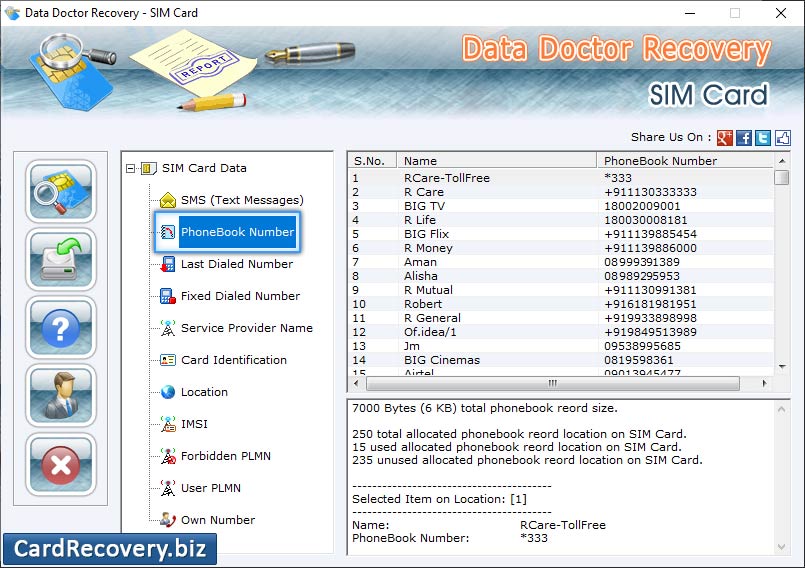The width and height of the screenshot is (805, 568).
Task: Select the BIG TV contact row
Action: coord(561,206)
